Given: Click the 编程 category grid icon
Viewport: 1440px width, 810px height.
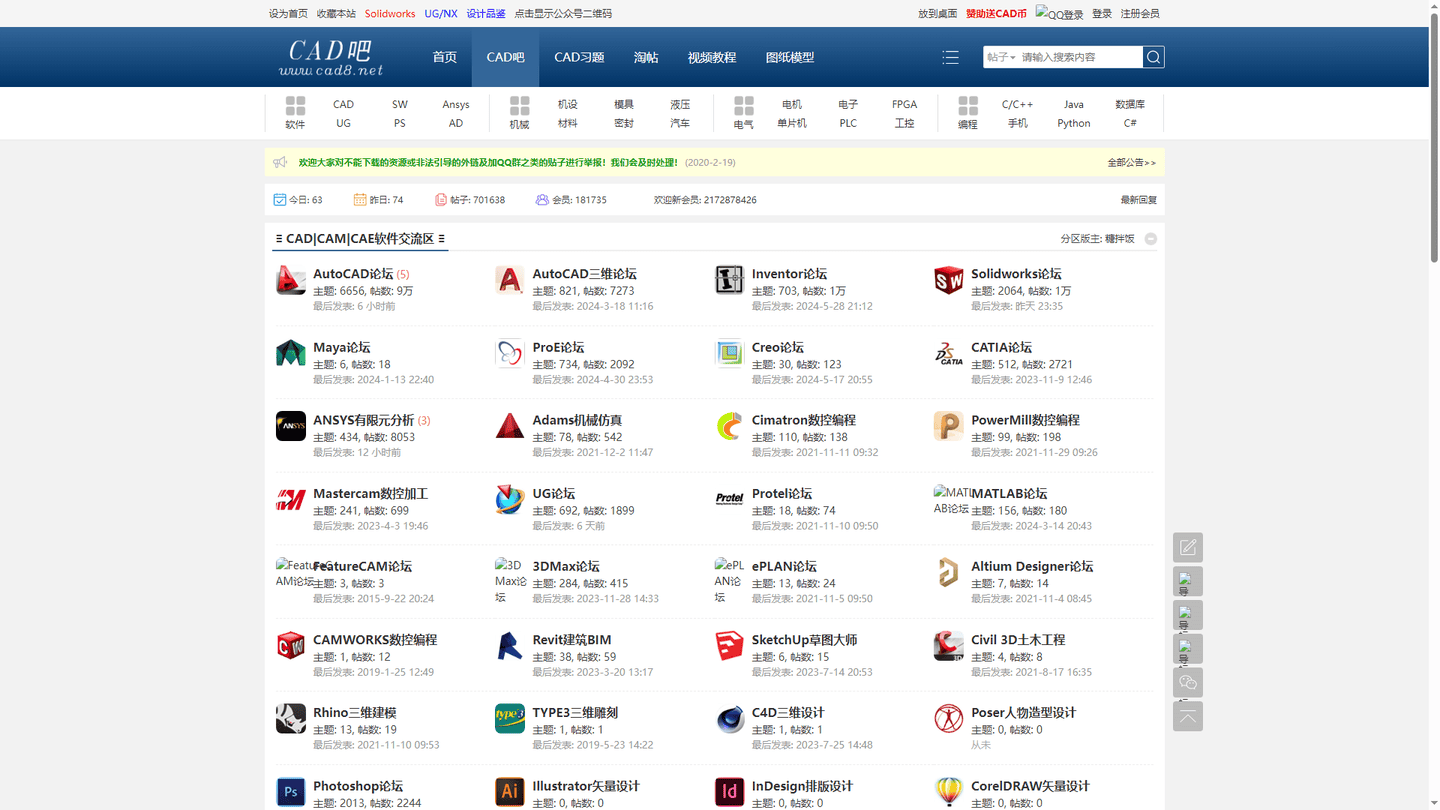Looking at the screenshot, I should click(x=967, y=106).
